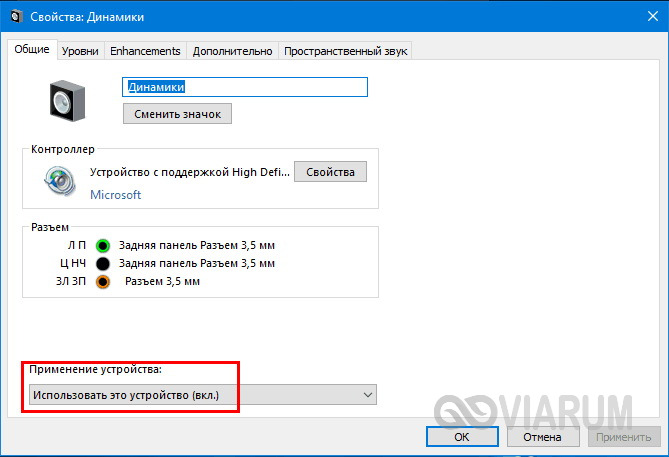Click the audio controller speaker icon

point(59,181)
